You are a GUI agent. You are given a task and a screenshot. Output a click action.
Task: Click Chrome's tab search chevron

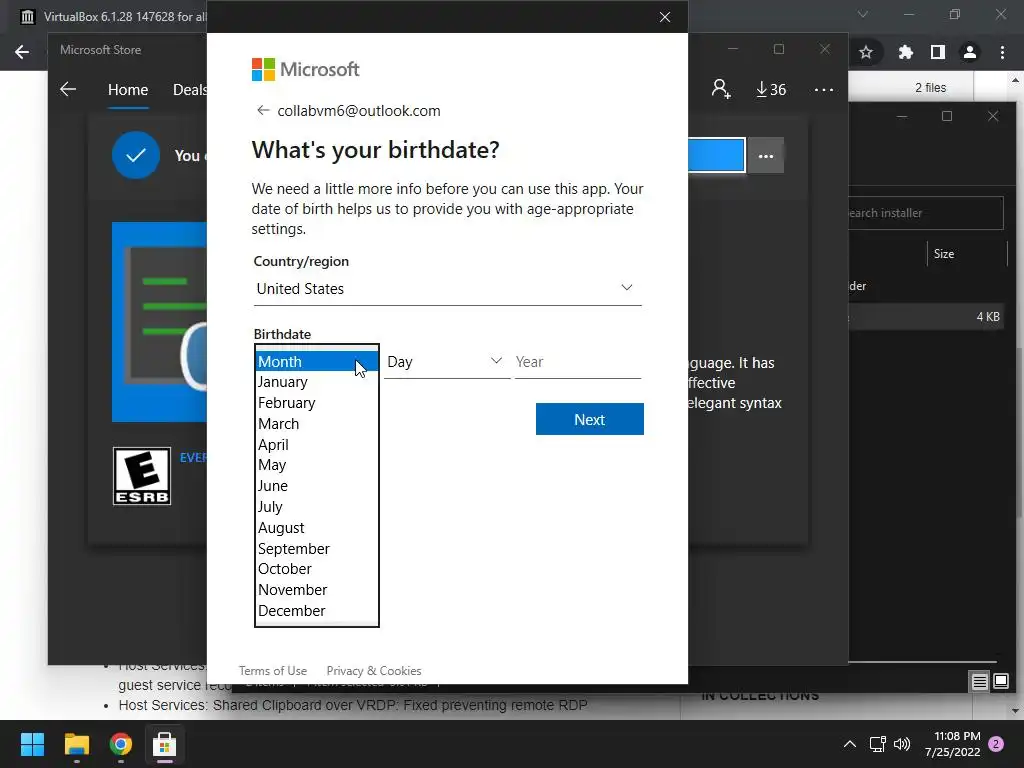pos(863,14)
